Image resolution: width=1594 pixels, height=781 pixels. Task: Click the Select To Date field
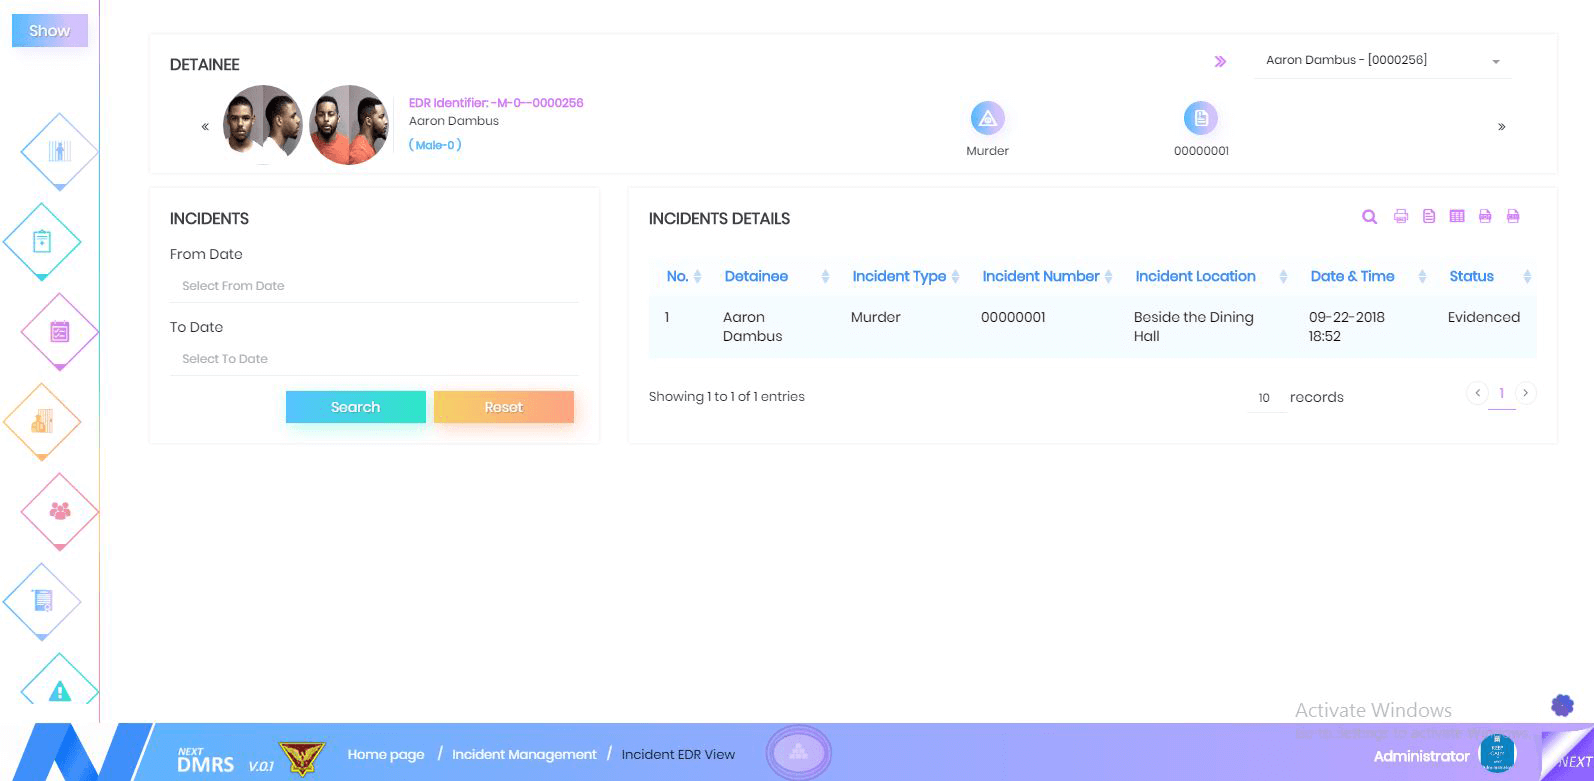pos(374,359)
